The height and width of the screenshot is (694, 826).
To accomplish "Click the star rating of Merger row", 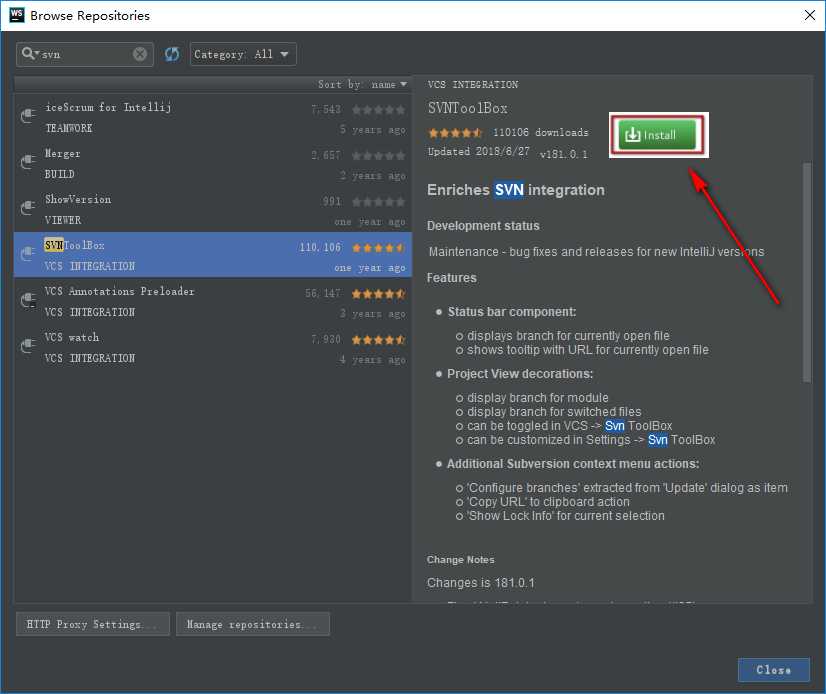I will pos(378,155).
